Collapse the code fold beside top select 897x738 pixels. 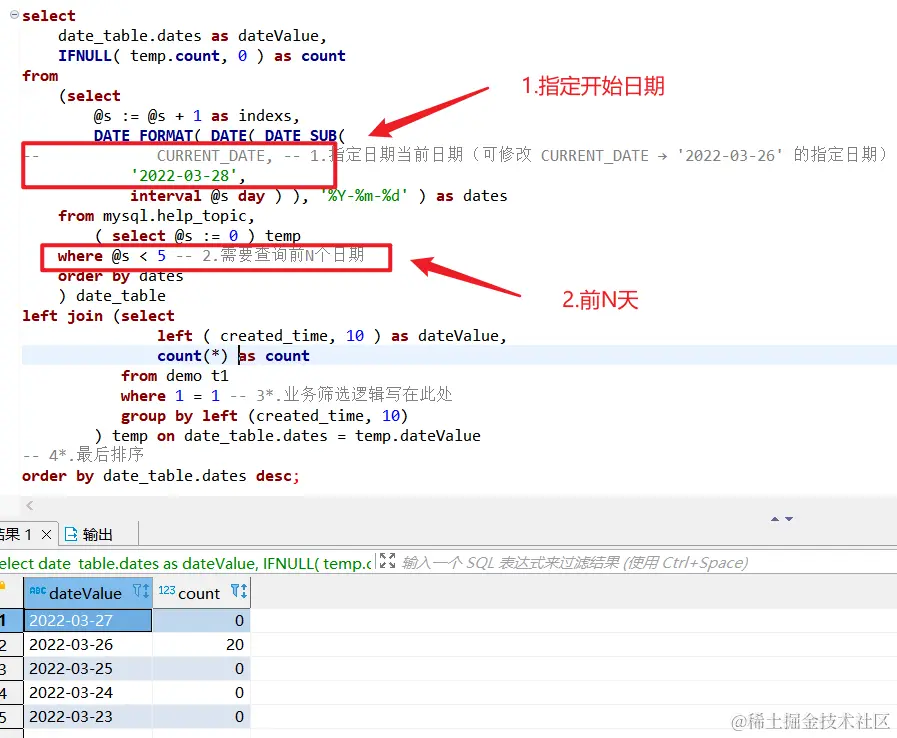tap(14, 15)
